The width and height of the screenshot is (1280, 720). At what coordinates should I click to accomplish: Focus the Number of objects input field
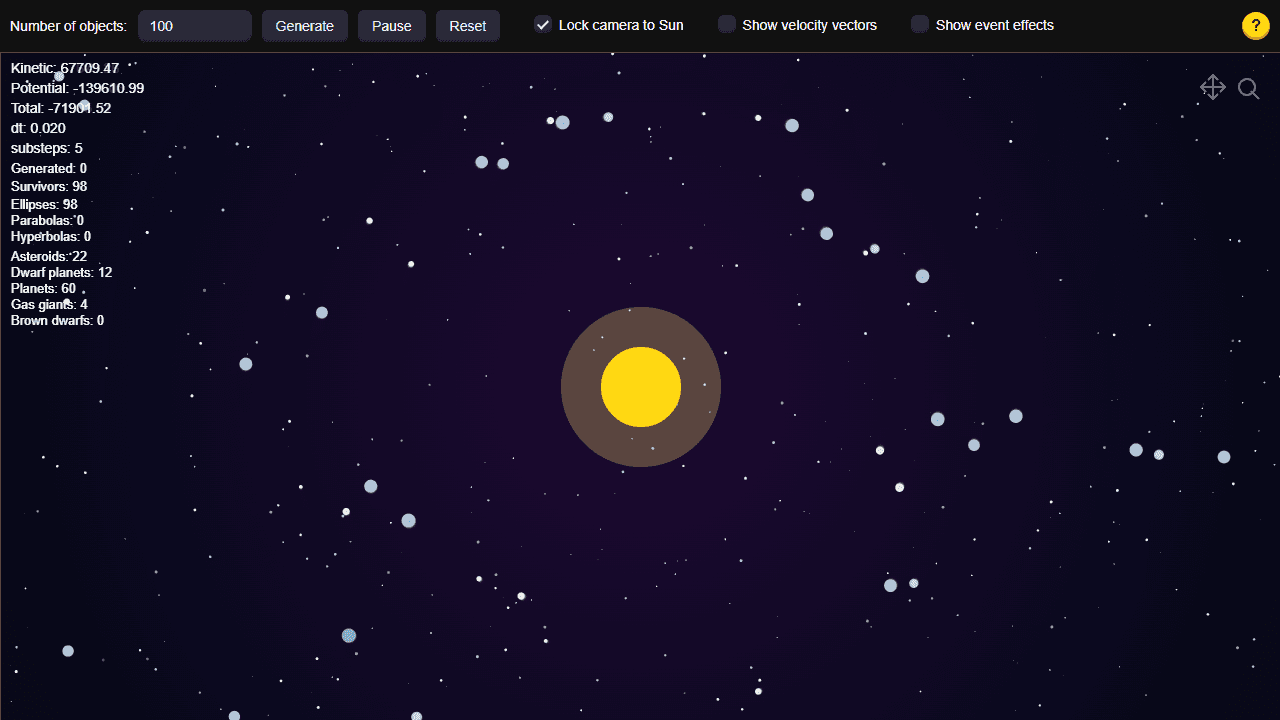(195, 26)
